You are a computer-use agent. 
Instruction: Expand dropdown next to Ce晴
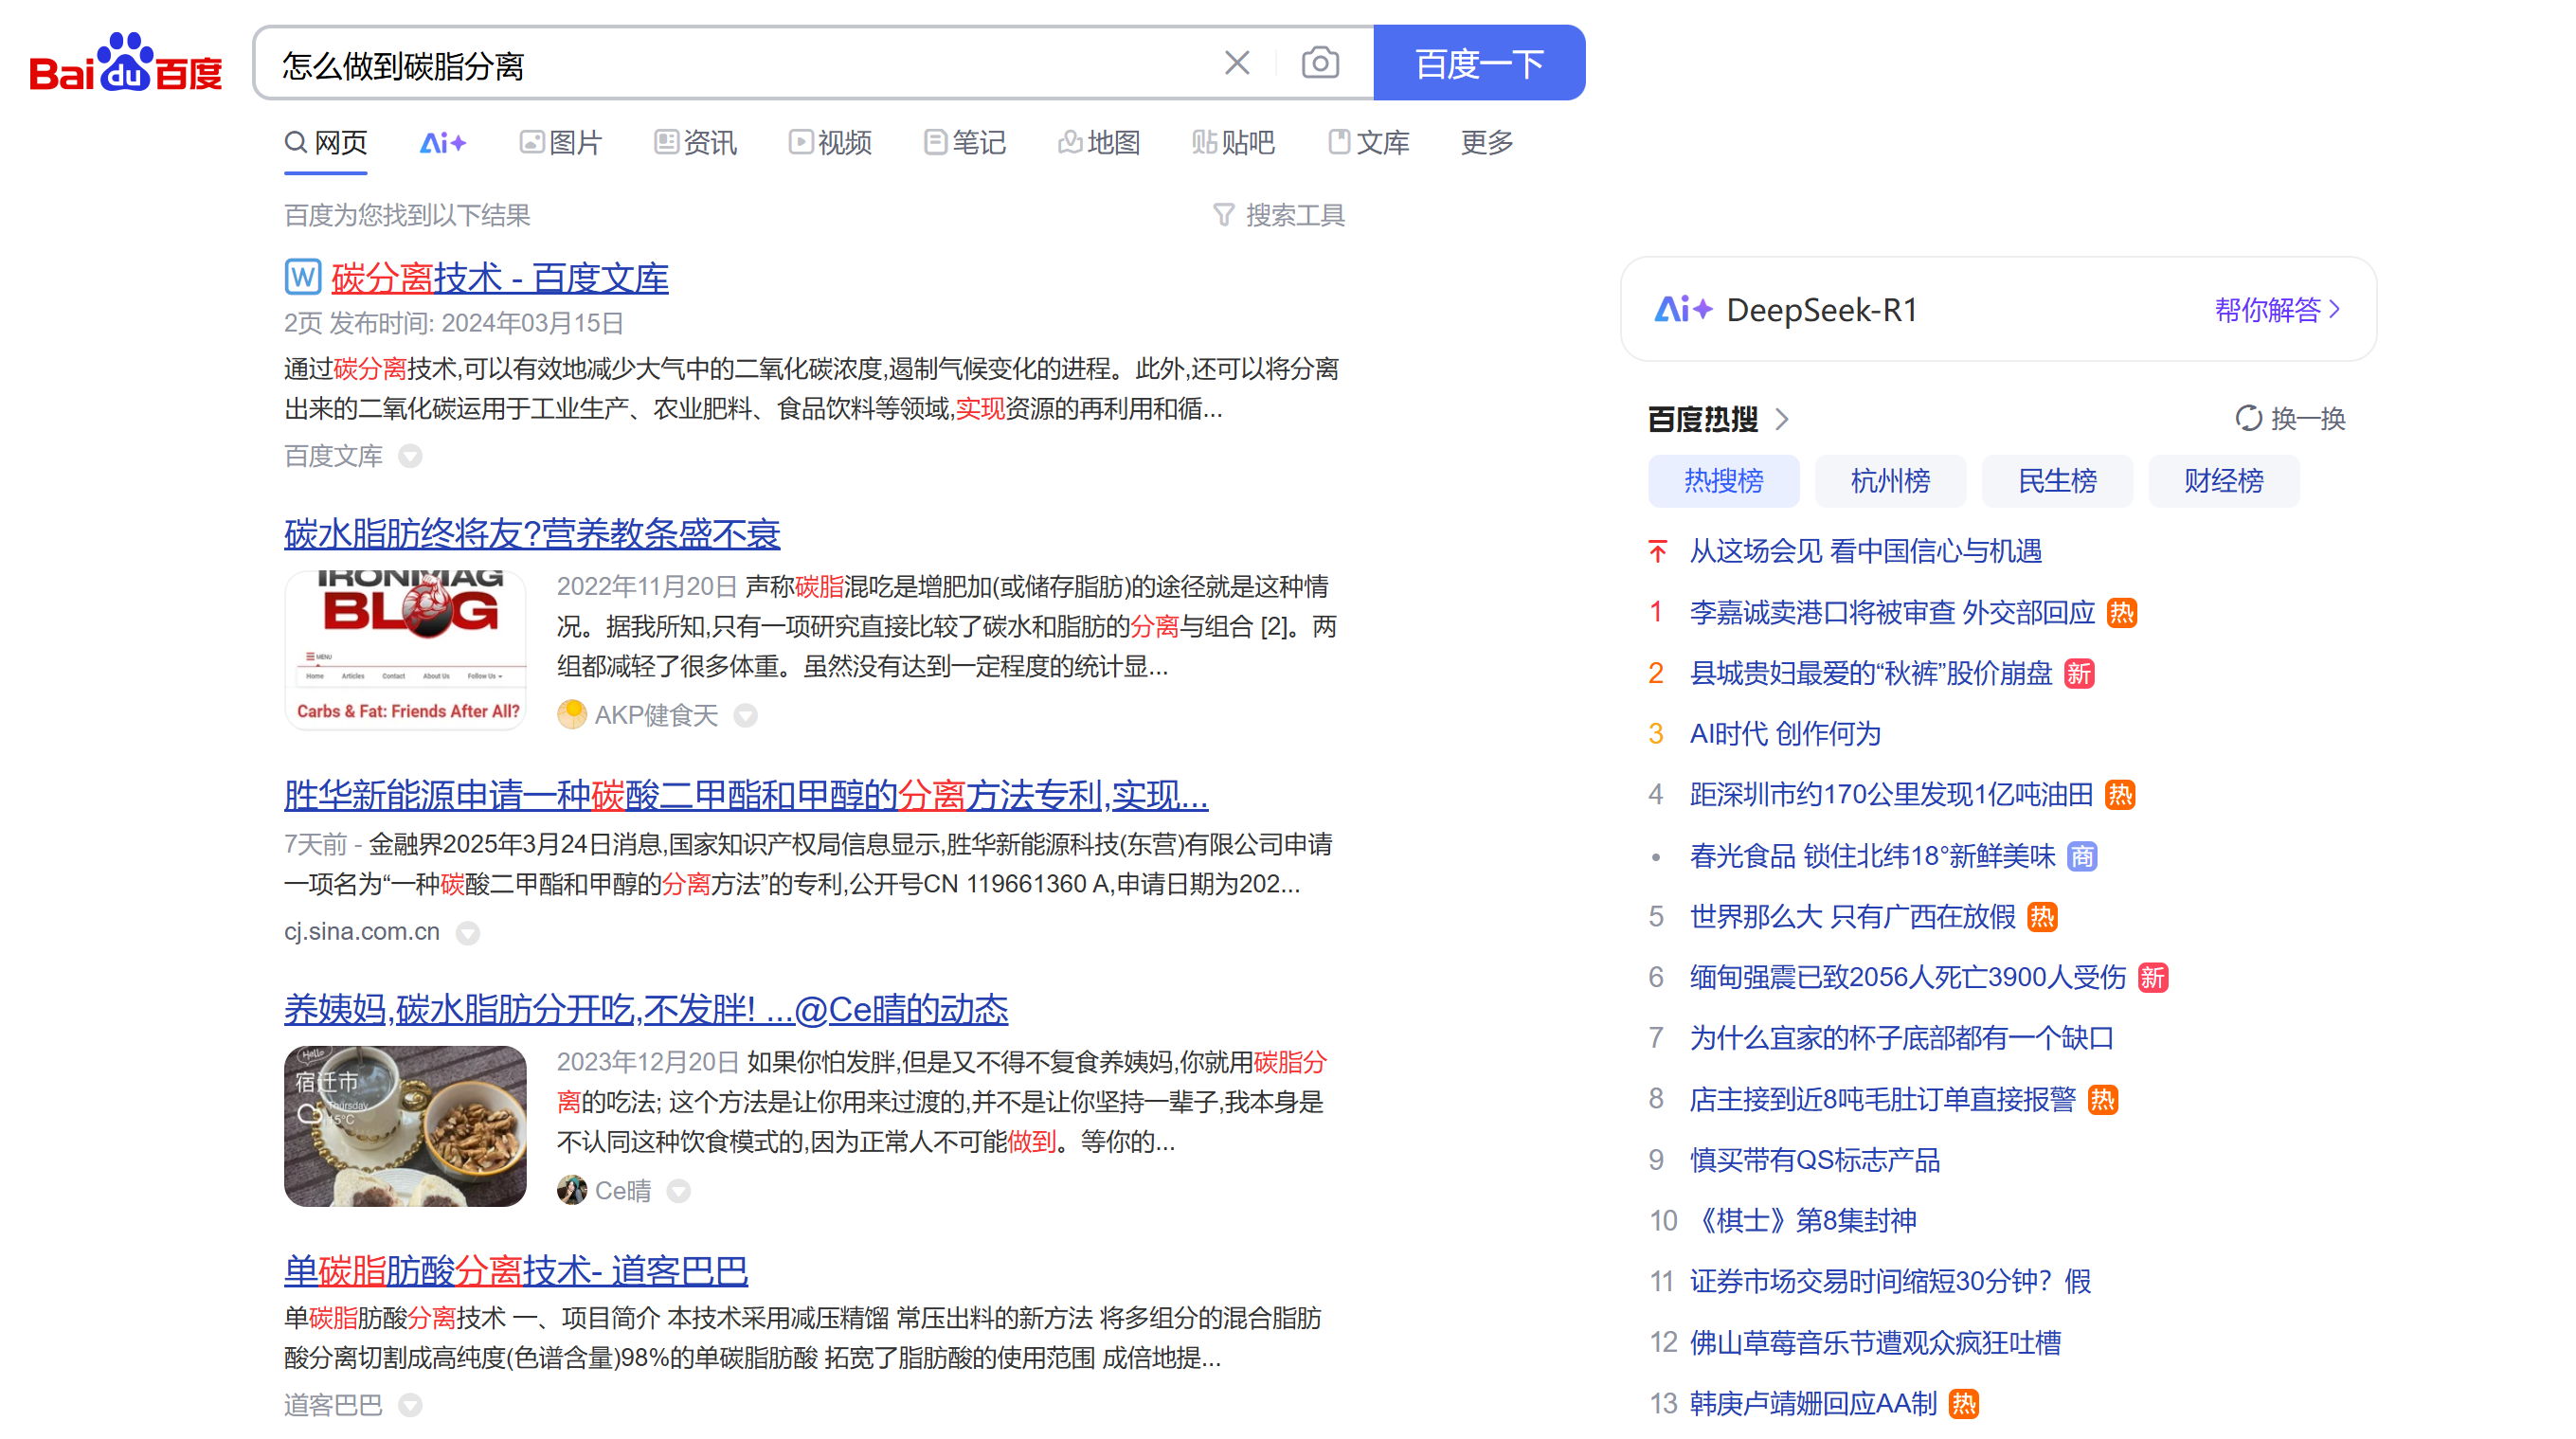point(678,1191)
